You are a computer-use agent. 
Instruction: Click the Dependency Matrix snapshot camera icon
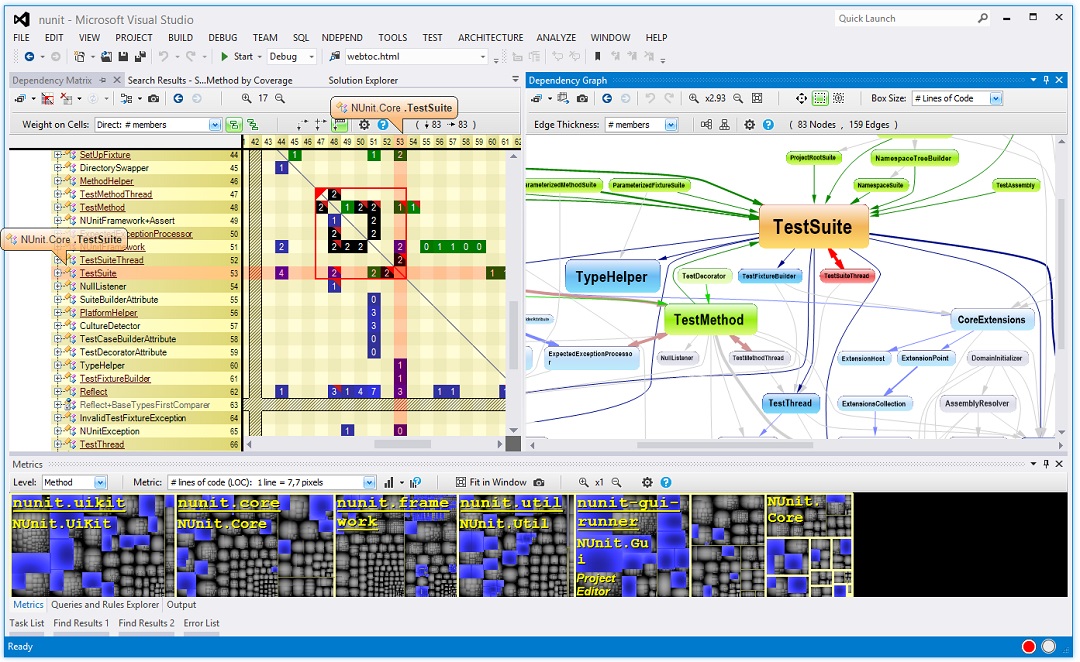[x=153, y=99]
